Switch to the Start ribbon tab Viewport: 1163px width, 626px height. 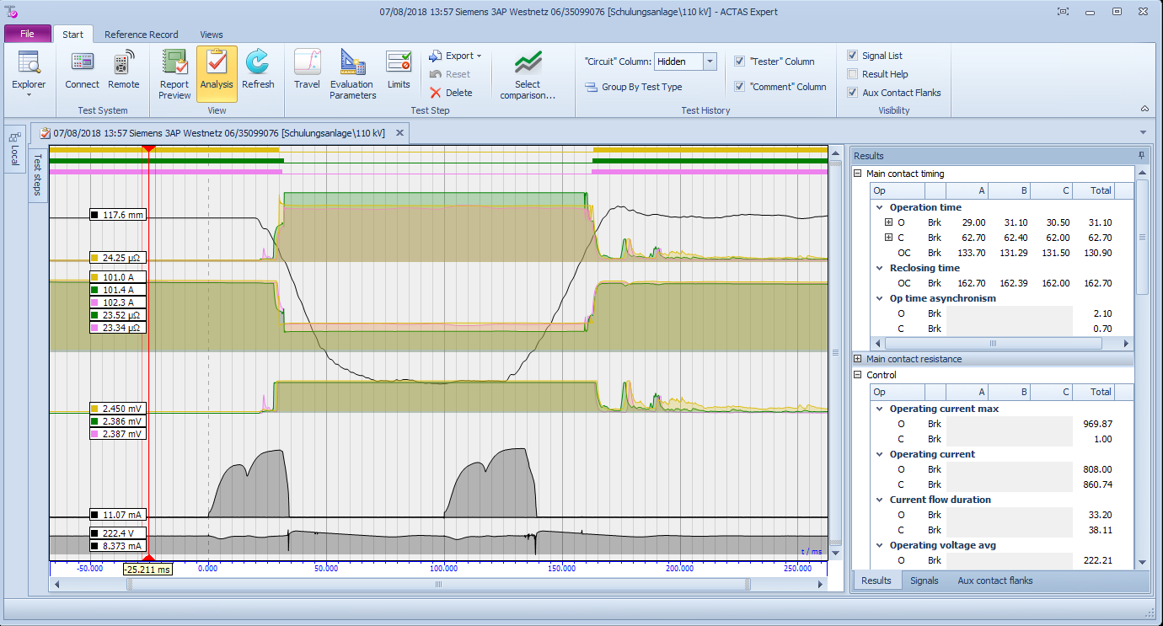point(73,34)
